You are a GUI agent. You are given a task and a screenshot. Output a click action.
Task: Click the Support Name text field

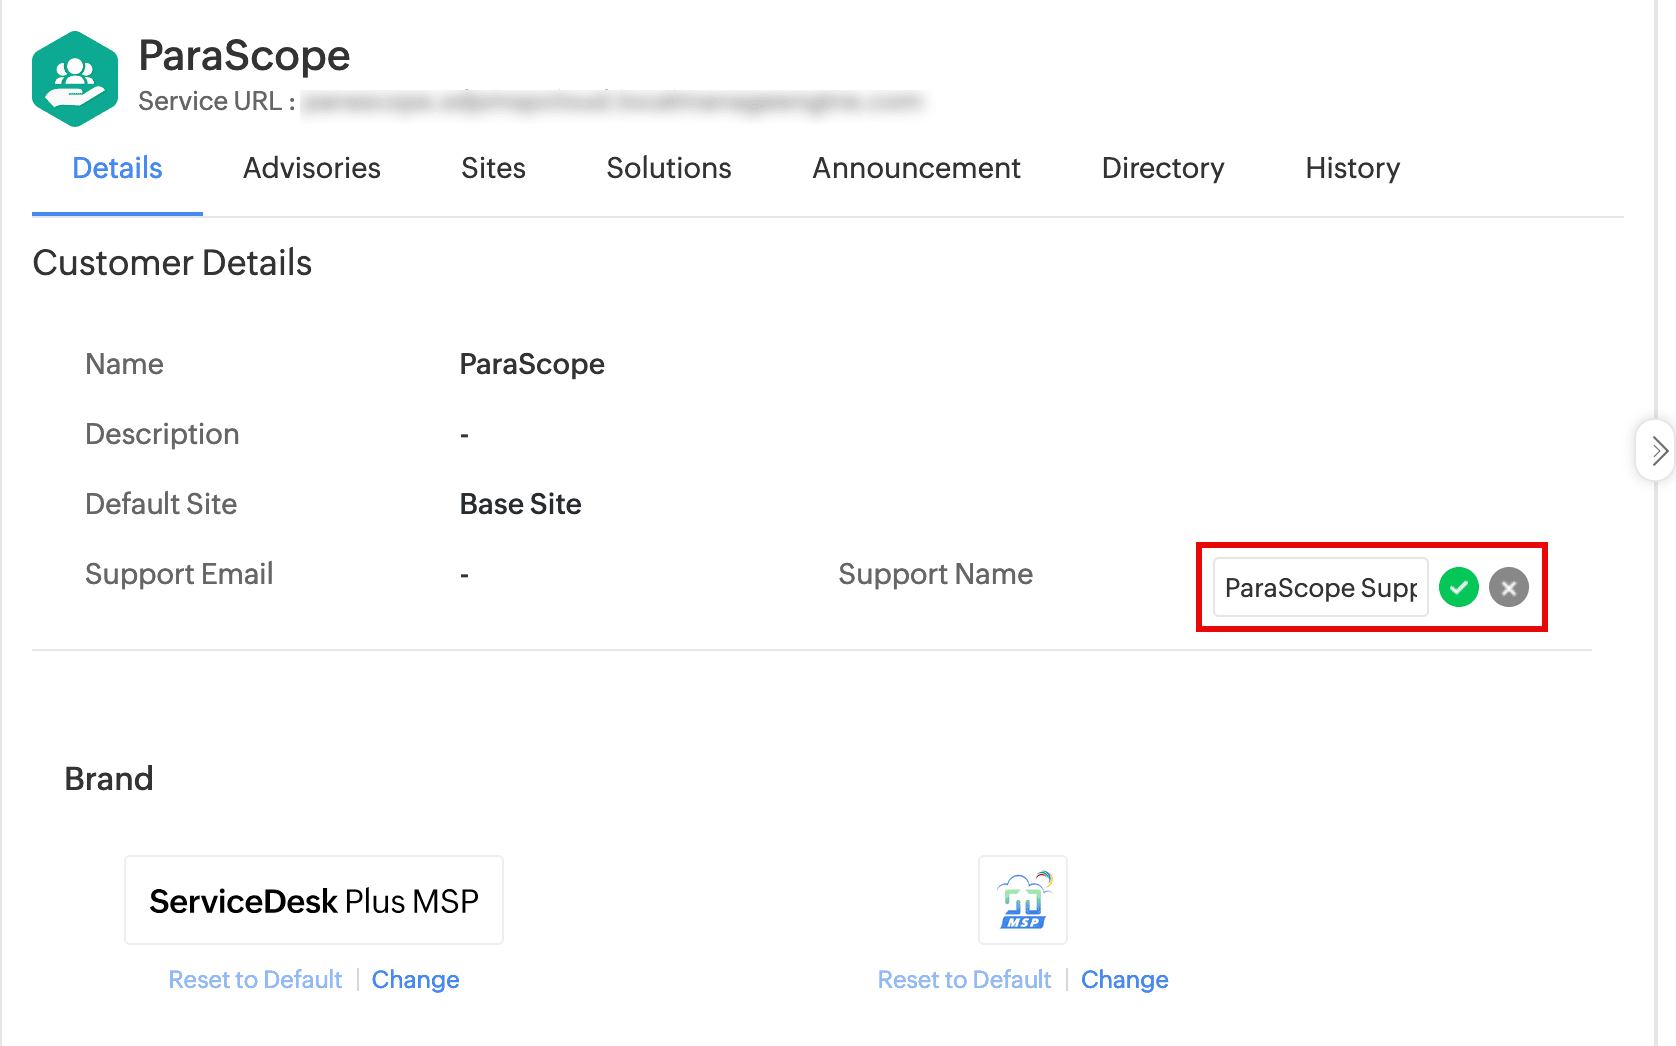pyautogui.click(x=1320, y=587)
